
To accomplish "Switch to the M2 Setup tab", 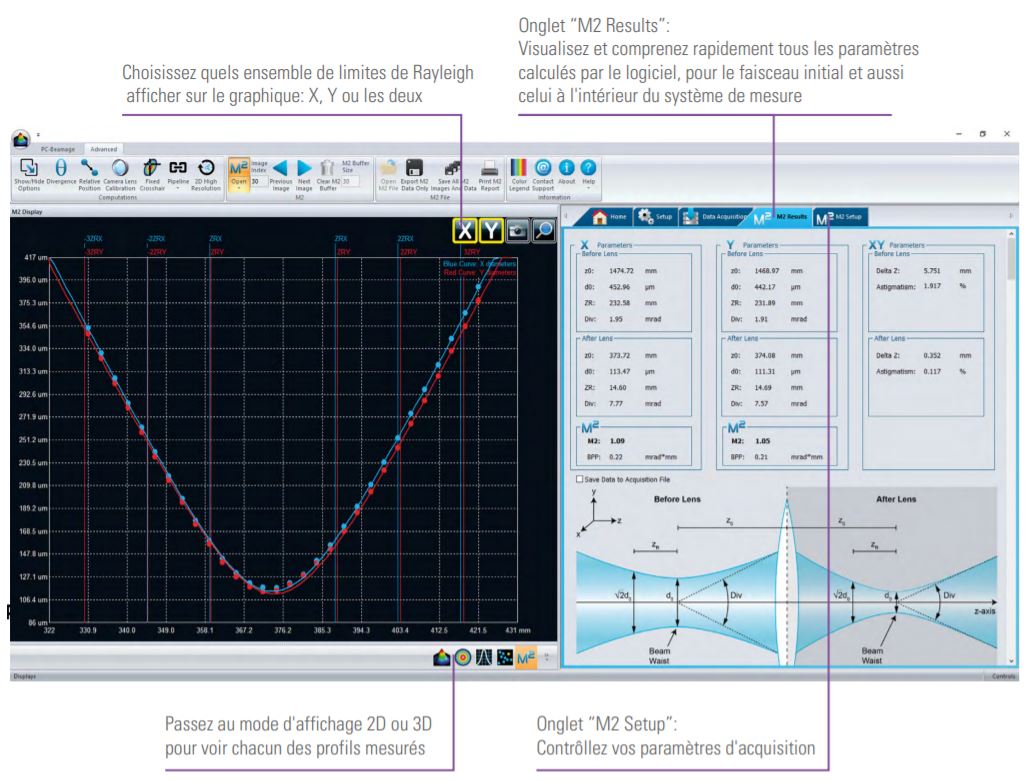I will 842,215.
